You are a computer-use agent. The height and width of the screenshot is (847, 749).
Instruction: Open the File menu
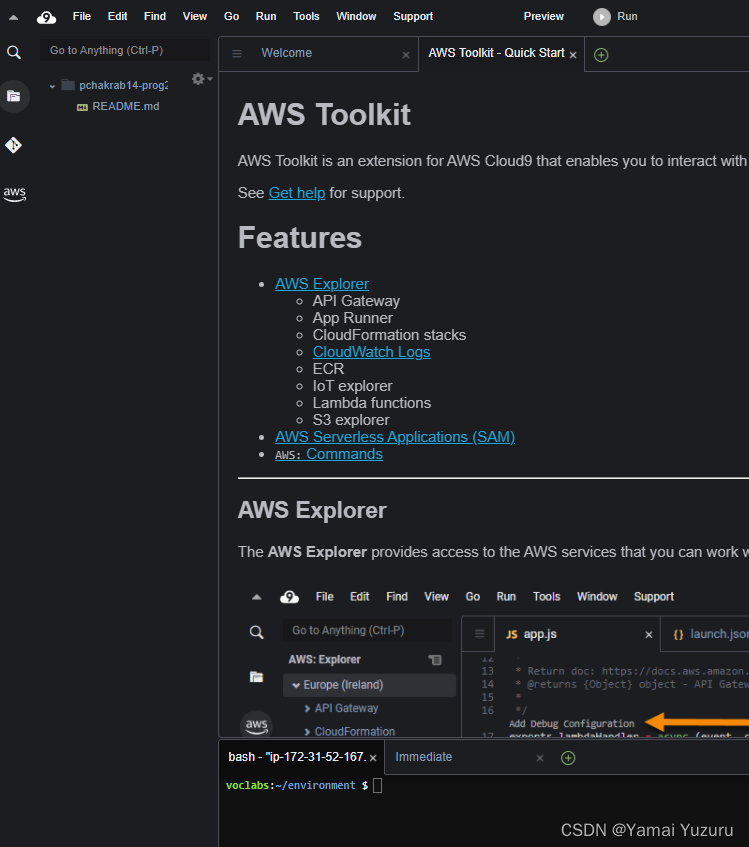(x=82, y=17)
